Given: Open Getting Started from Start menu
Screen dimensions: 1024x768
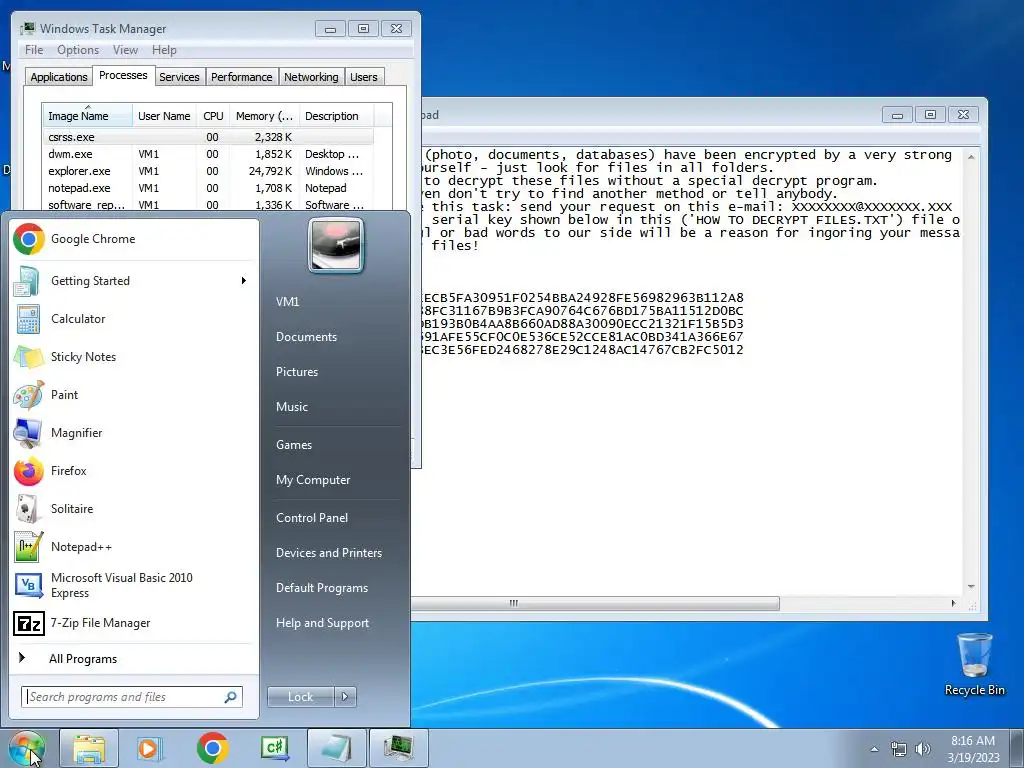Looking at the screenshot, I should (134, 281).
